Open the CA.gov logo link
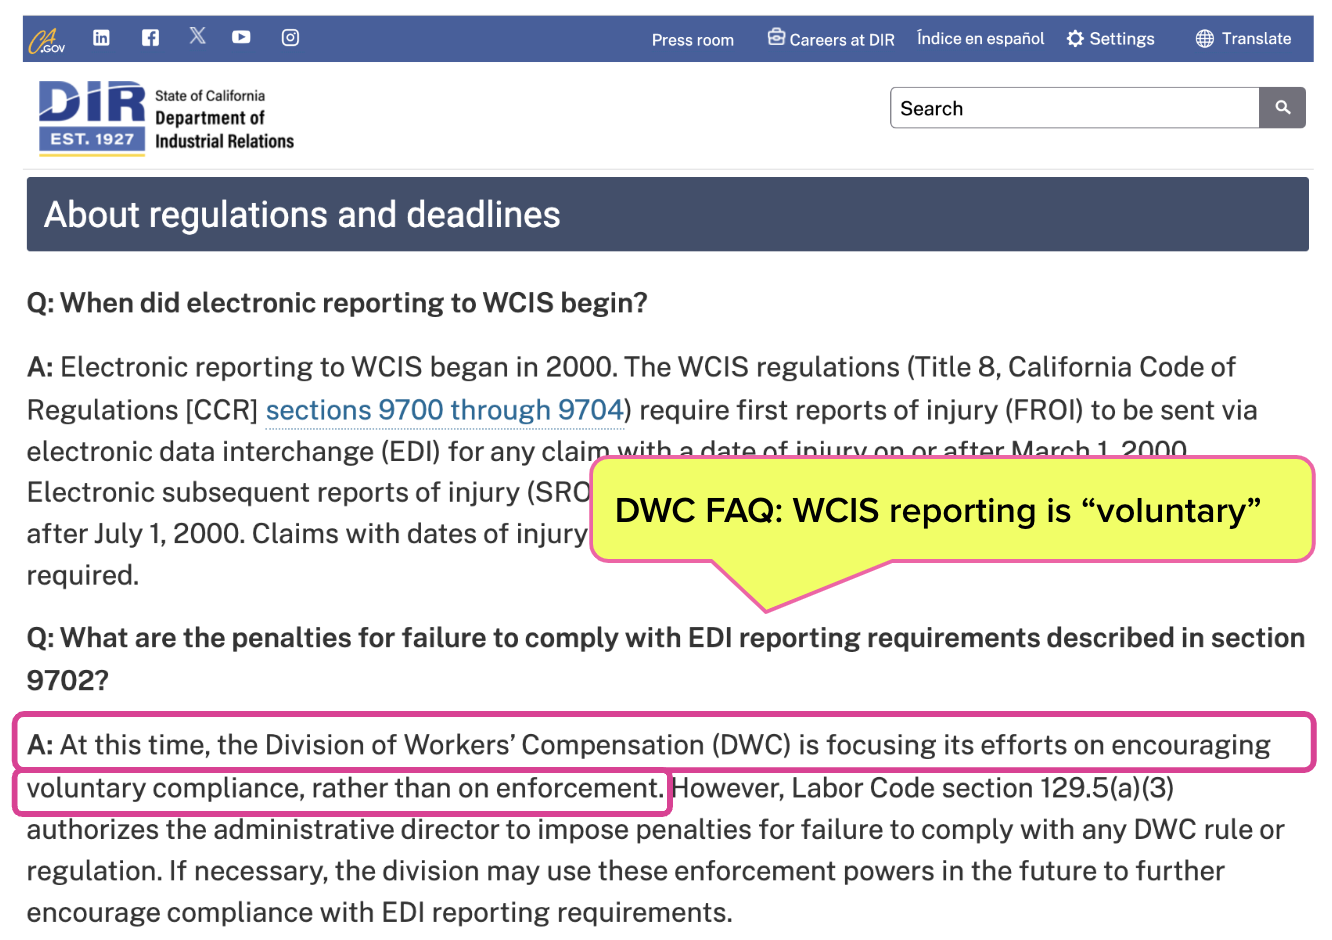Screen dimensions: 1332x940 point(47,40)
